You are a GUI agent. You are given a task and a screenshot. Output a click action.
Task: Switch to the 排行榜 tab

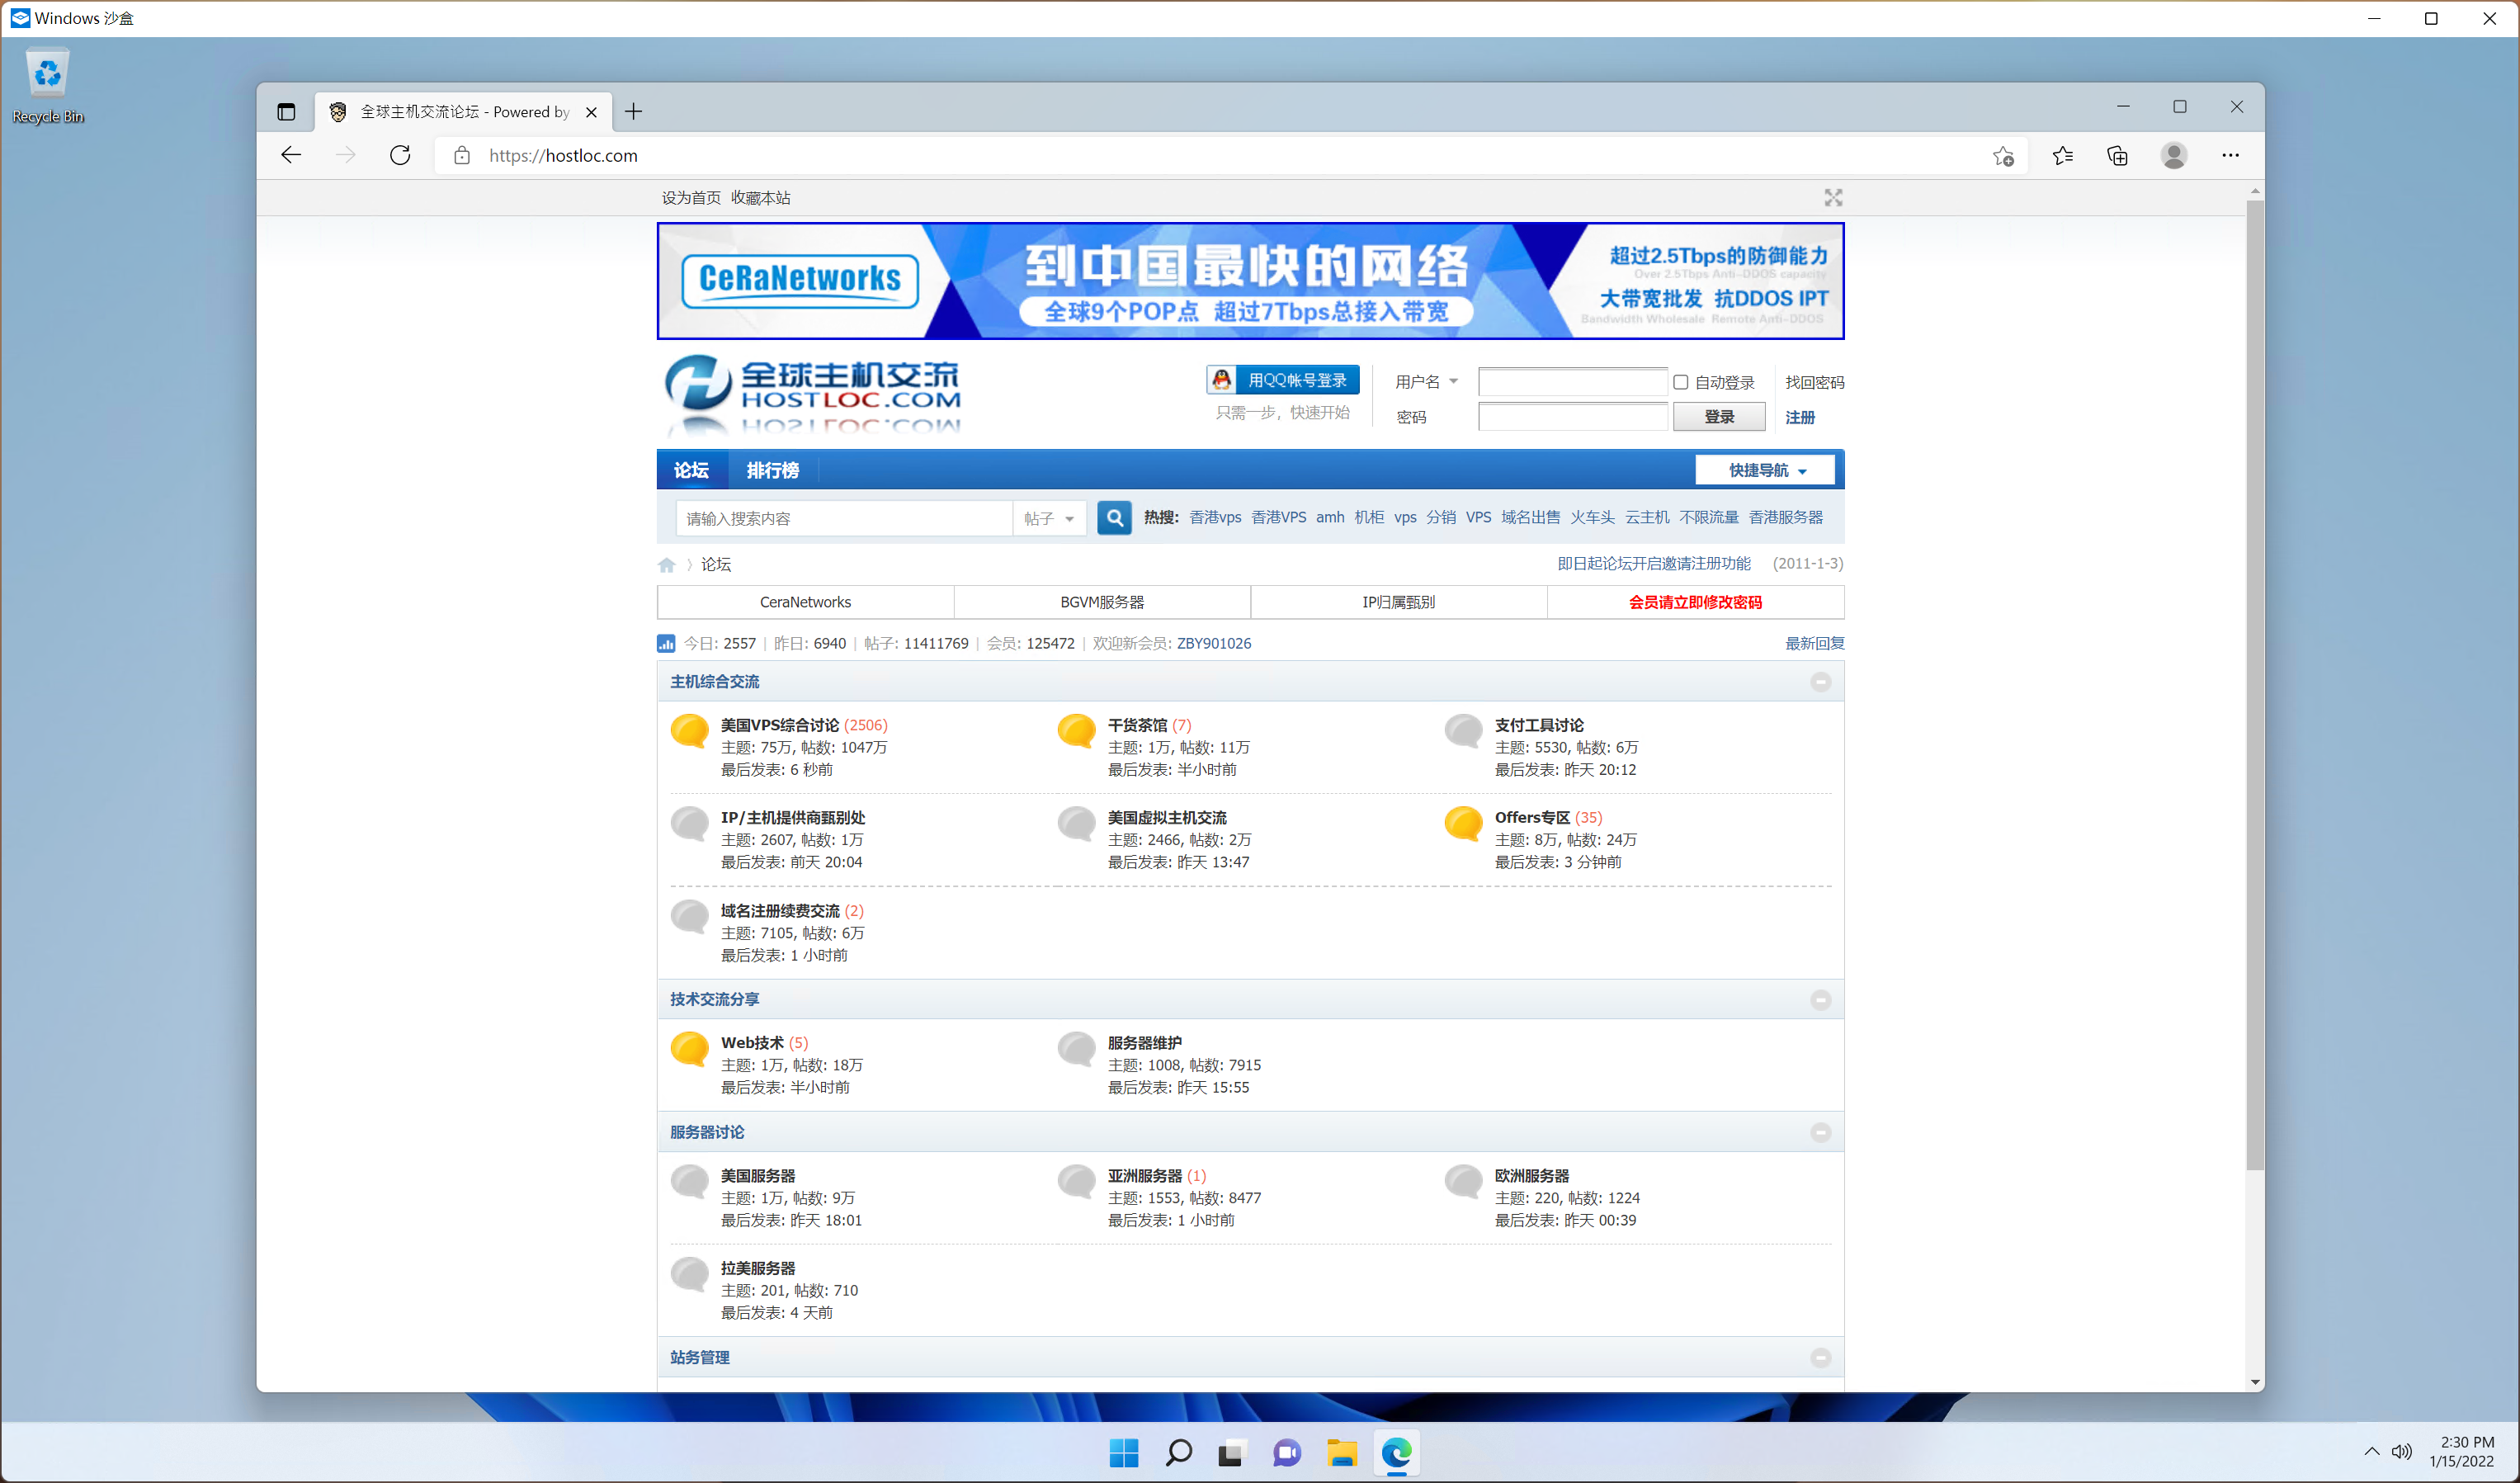point(772,470)
